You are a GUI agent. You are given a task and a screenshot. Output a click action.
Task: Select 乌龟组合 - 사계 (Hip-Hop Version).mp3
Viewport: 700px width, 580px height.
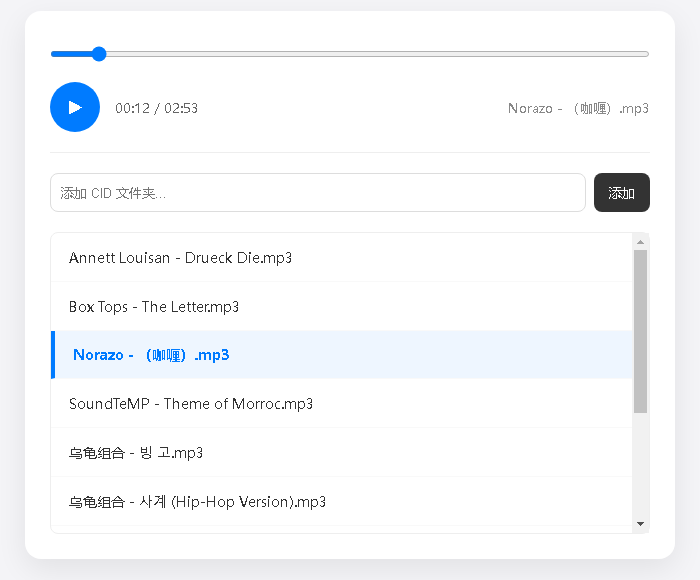coord(197,502)
